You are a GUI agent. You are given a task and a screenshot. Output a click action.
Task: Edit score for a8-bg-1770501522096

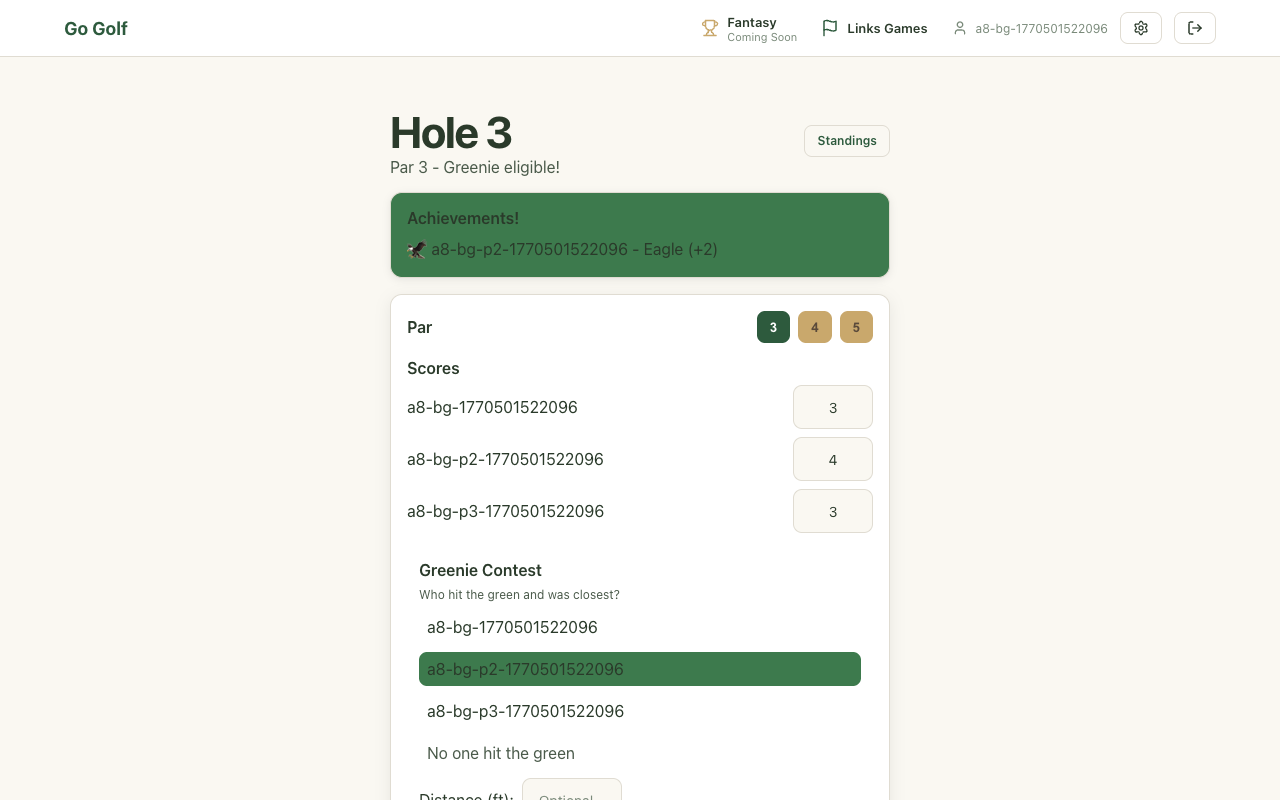coord(832,407)
